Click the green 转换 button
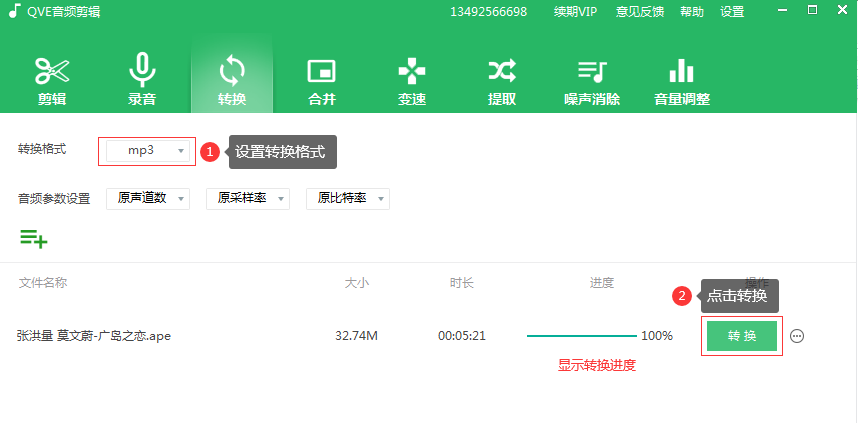Image resolution: width=858 pixels, height=423 pixels. (x=742, y=336)
